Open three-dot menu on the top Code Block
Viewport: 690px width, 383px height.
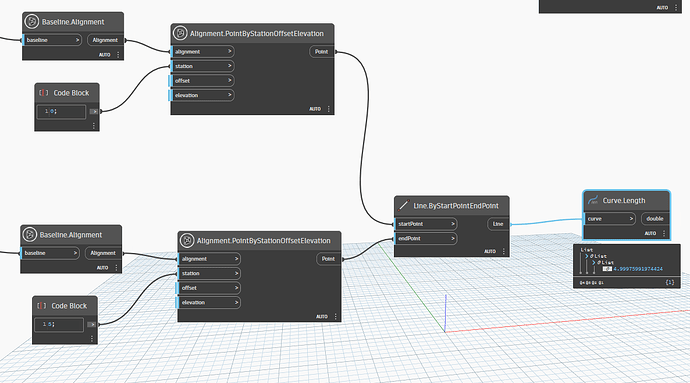coord(94,125)
